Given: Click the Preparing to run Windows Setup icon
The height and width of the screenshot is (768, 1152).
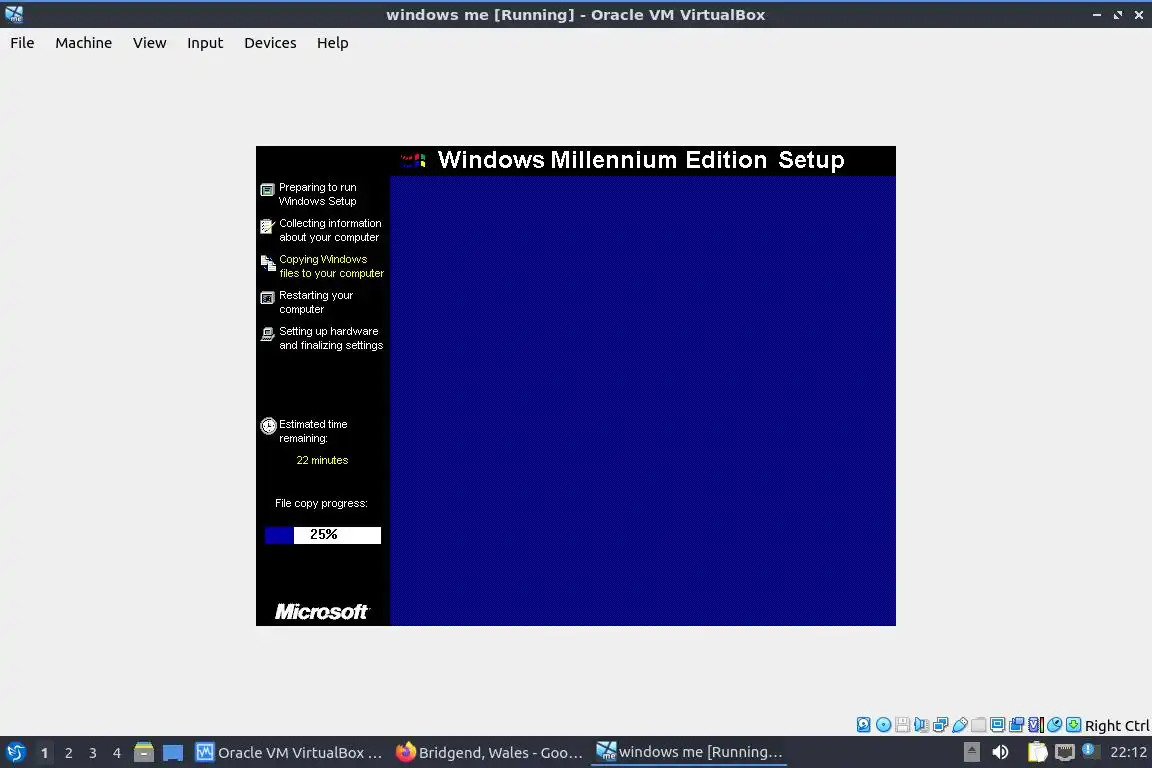Looking at the screenshot, I should (267, 190).
